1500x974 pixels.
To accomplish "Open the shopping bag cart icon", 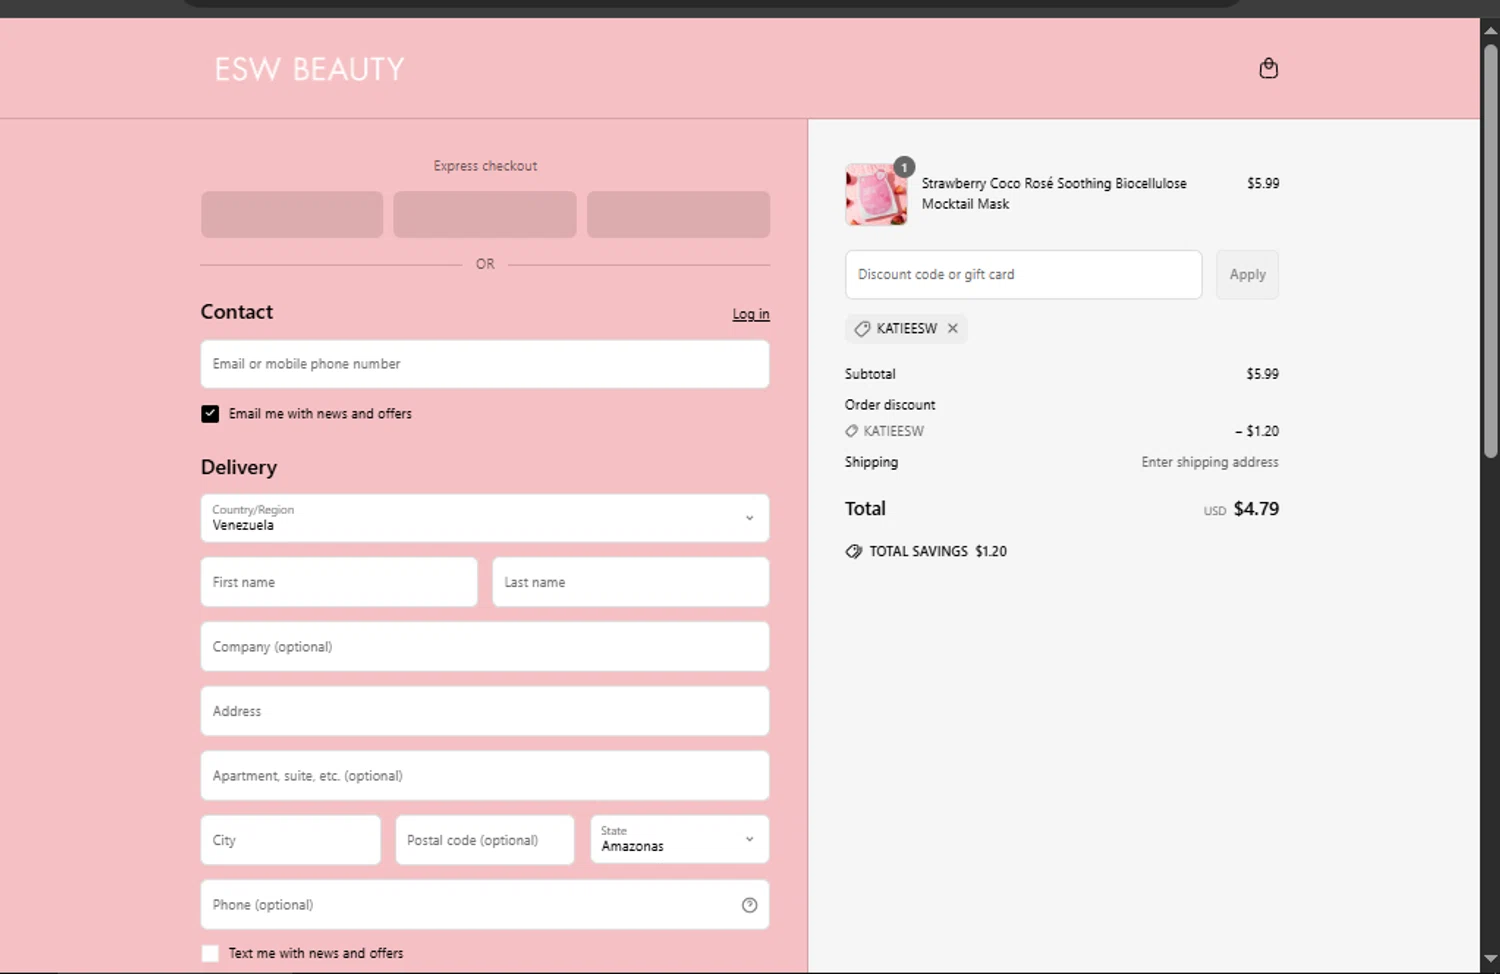I will point(1268,68).
